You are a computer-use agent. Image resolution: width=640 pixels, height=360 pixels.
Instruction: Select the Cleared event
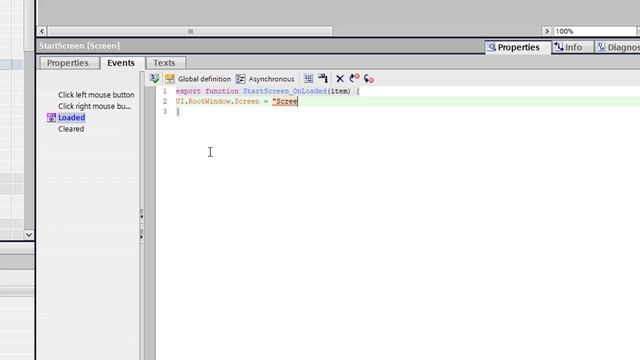click(71, 129)
